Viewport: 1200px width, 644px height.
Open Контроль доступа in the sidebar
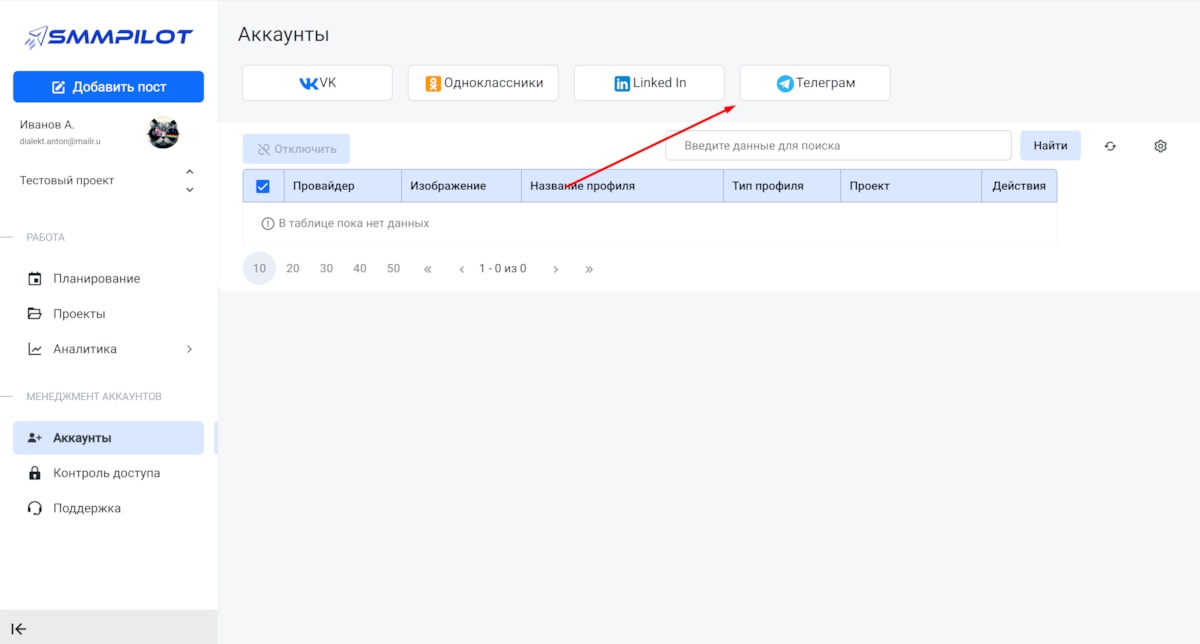coord(106,473)
